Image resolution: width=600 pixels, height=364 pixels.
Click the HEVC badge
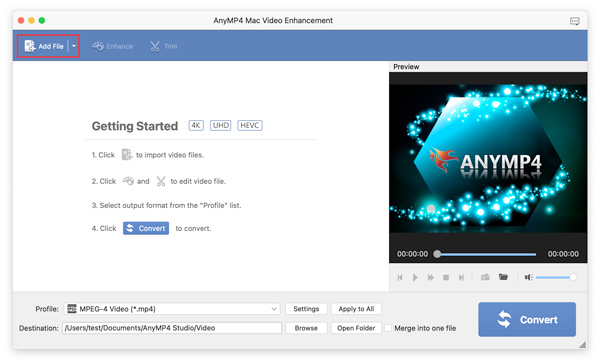[250, 125]
